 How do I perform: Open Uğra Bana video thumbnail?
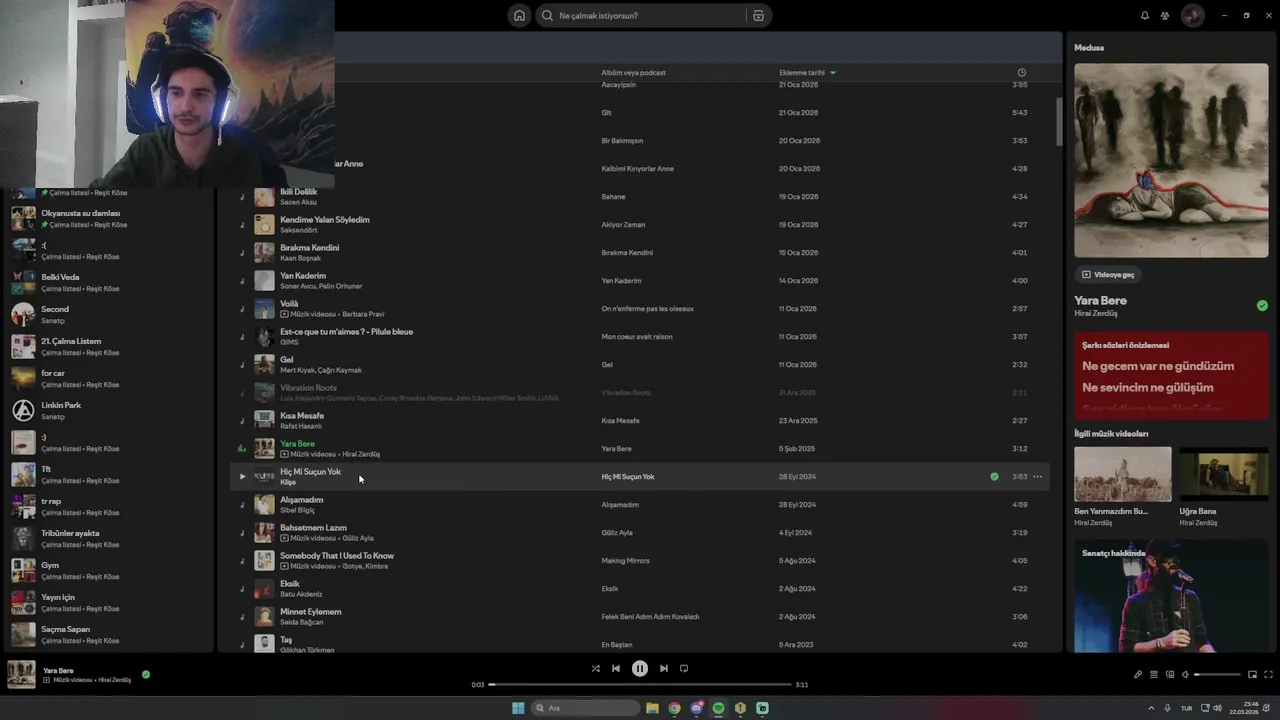coord(1224,474)
